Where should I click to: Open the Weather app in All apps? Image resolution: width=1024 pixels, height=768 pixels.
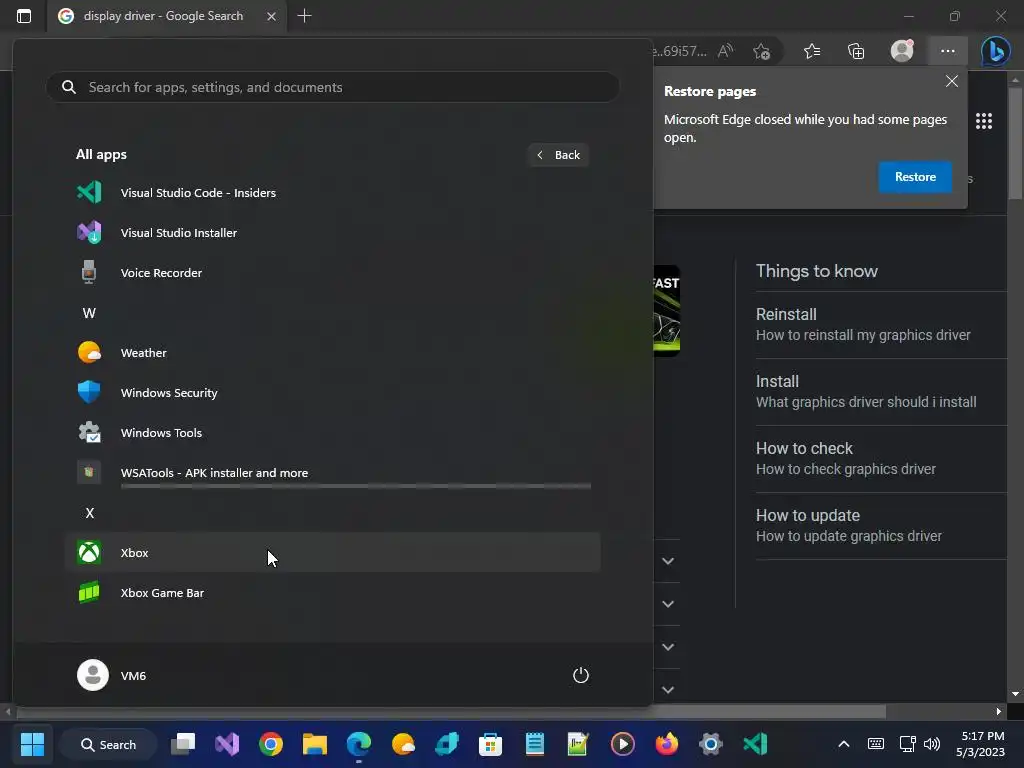pyautogui.click(x=332, y=353)
